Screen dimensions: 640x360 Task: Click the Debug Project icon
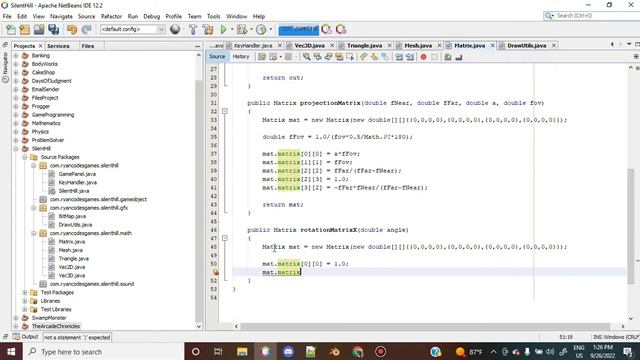(x=242, y=29)
